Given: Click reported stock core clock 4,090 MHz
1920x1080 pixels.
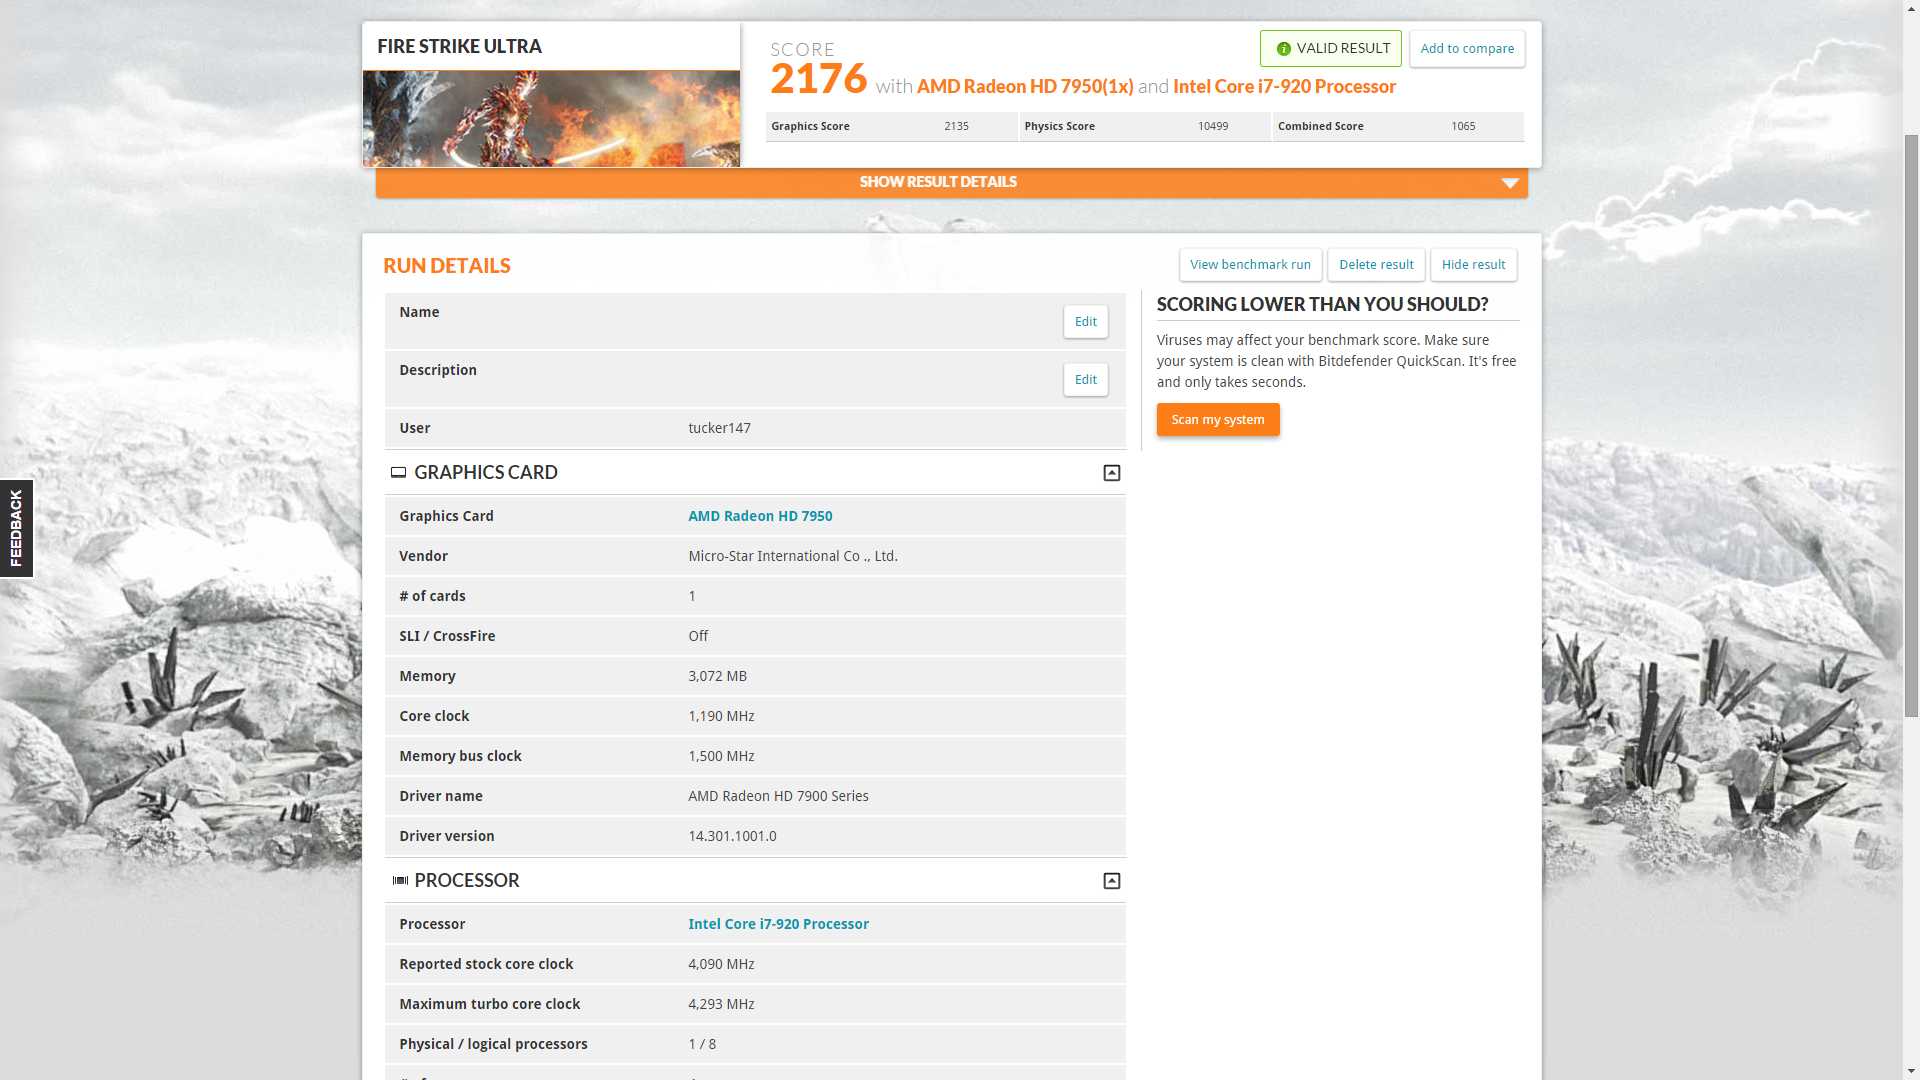Looking at the screenshot, I should [721, 964].
